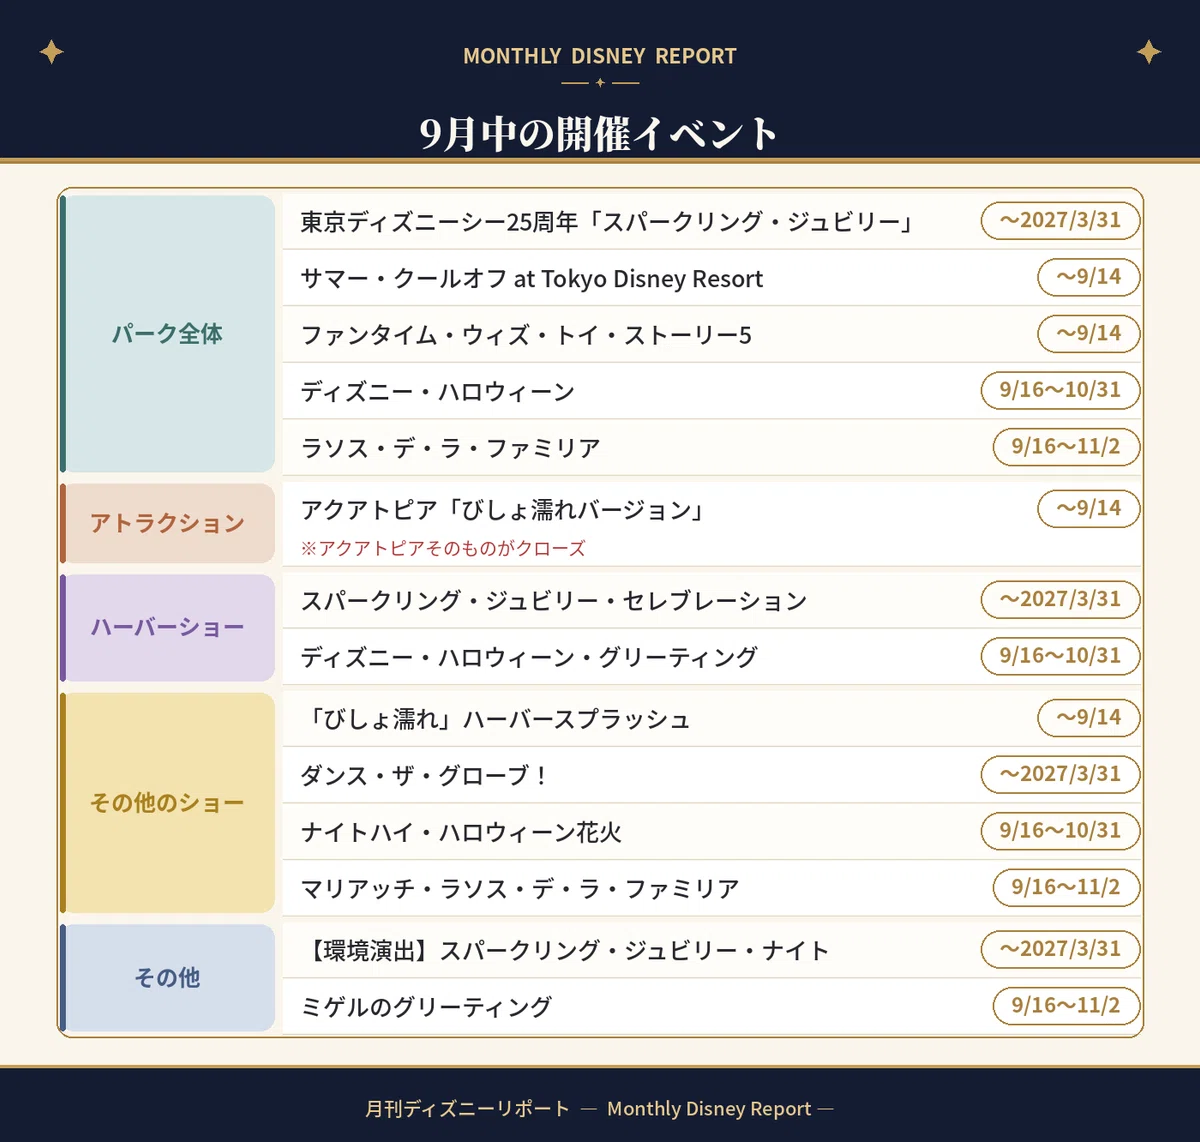
Task: Open the ラソス・デ・ラ・ファミリア event entry
Action: click(712, 447)
